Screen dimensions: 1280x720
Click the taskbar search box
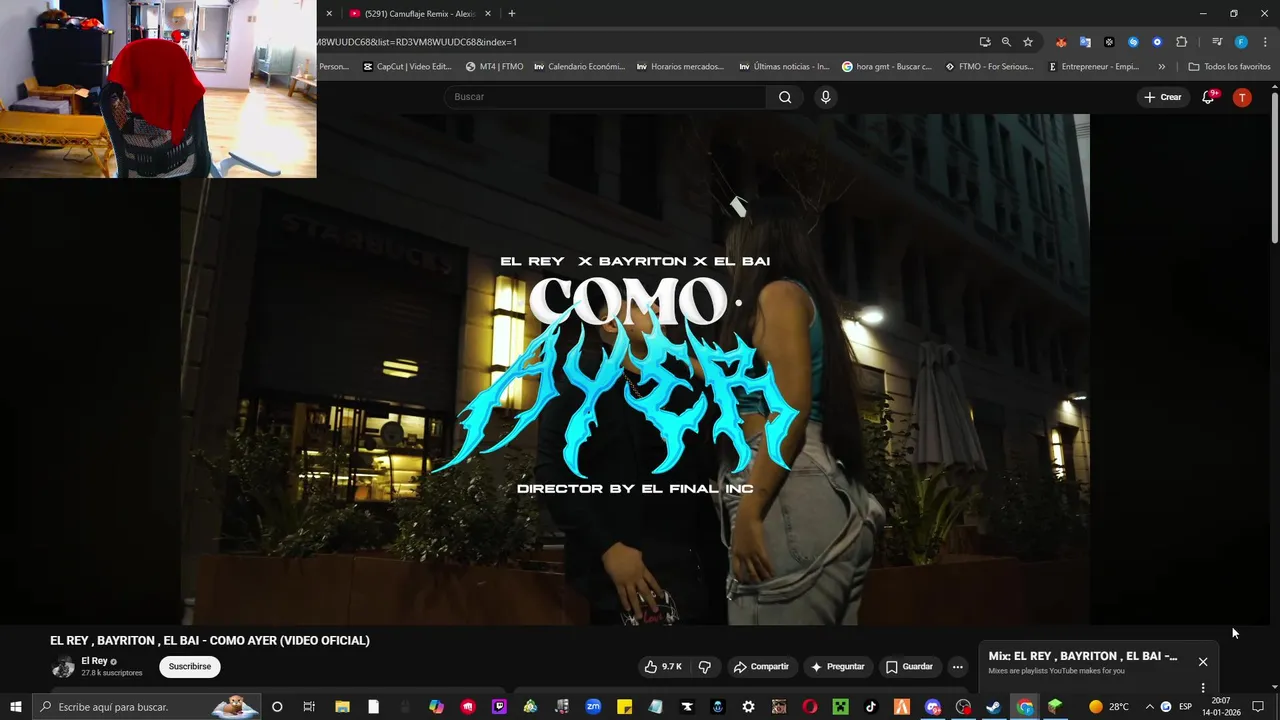click(x=148, y=707)
